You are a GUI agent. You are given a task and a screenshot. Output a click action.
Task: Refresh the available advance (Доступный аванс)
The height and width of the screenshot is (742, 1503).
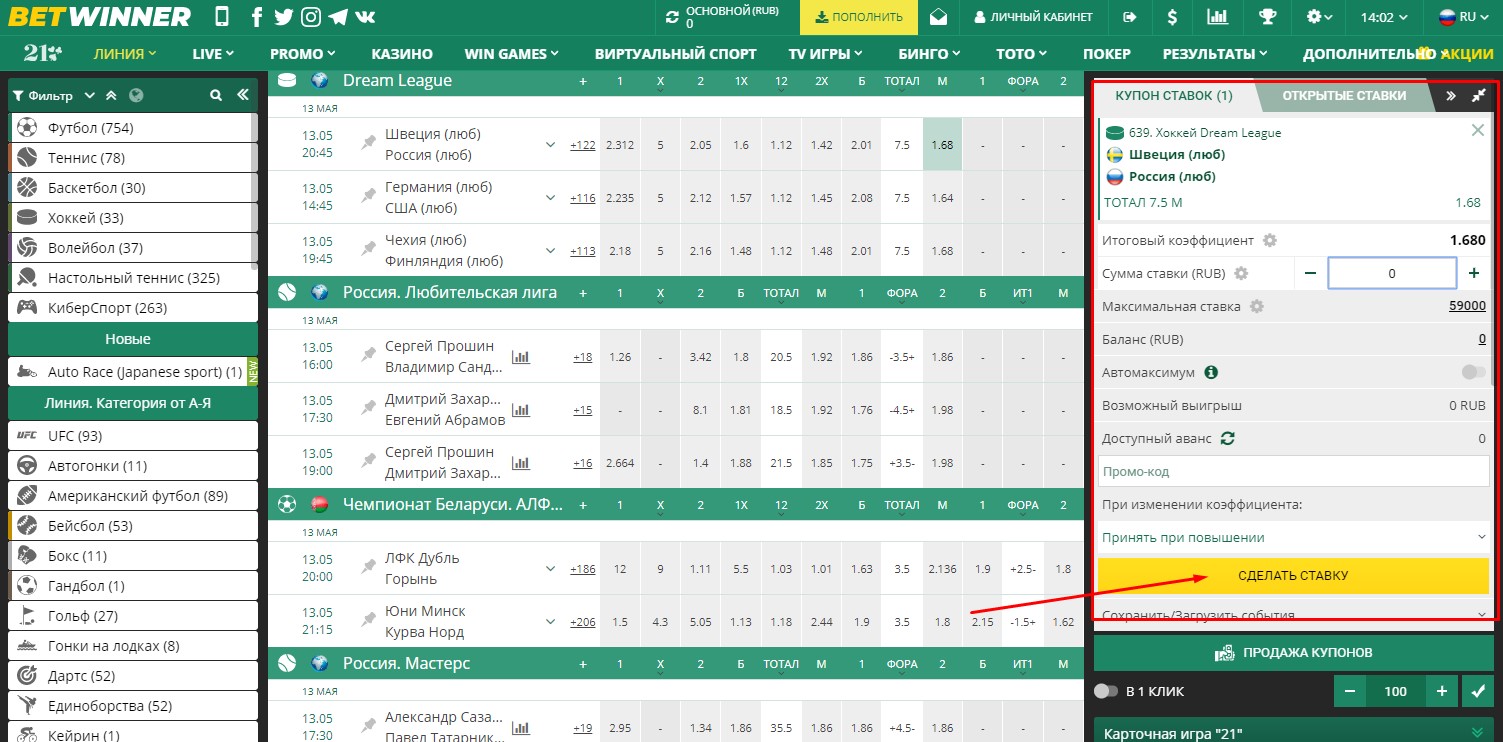[x=1228, y=438]
